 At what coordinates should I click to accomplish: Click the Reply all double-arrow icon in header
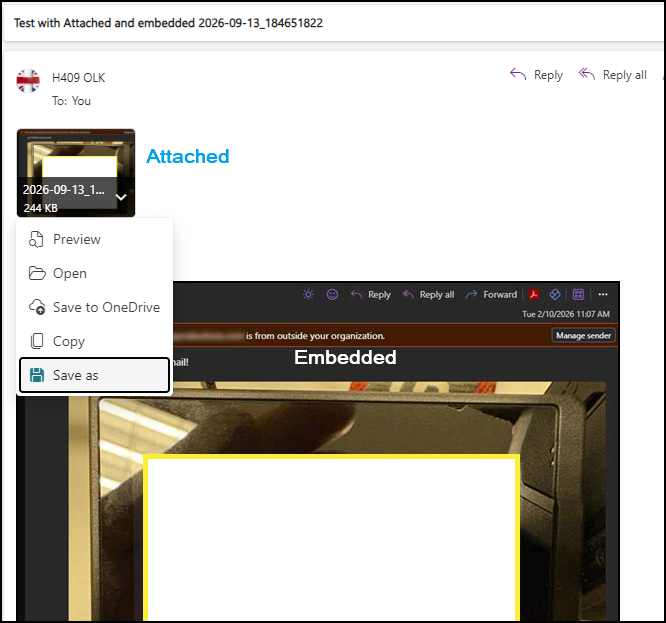587,74
